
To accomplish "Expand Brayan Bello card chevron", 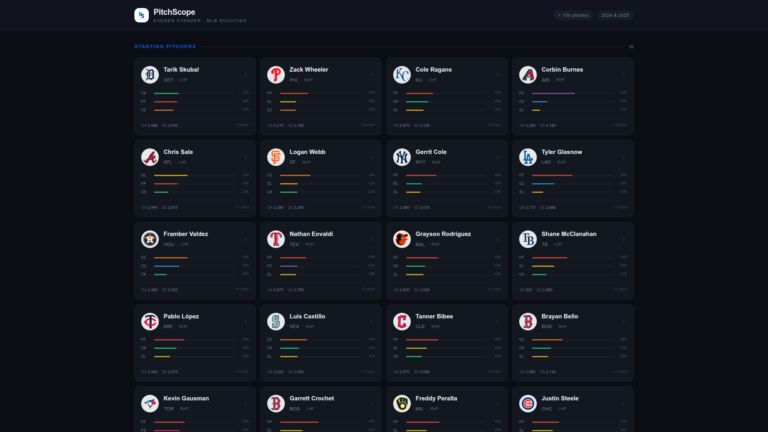I will [624, 321].
